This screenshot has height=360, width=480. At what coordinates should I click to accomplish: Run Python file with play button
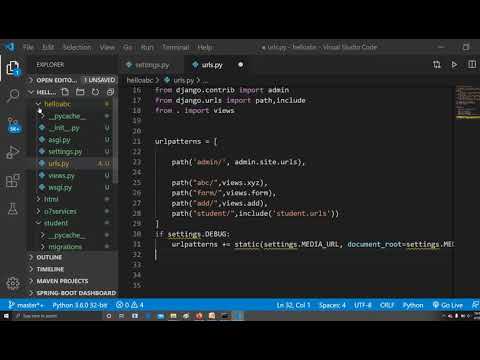[x=454, y=64]
